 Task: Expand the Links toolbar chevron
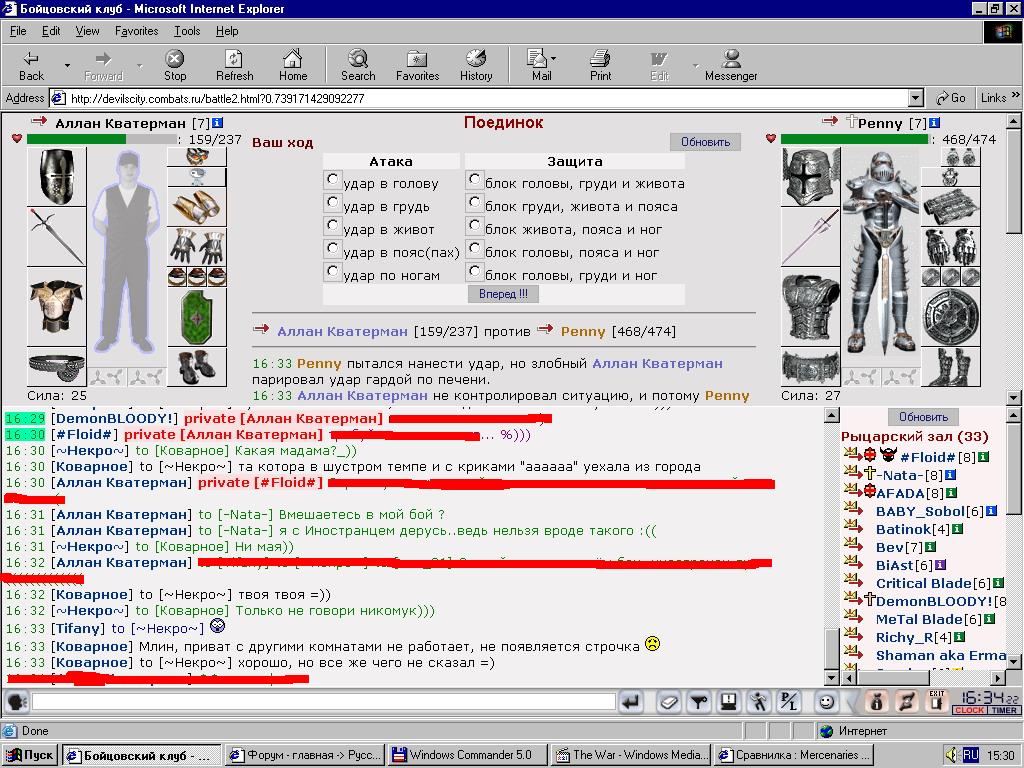click(1016, 96)
